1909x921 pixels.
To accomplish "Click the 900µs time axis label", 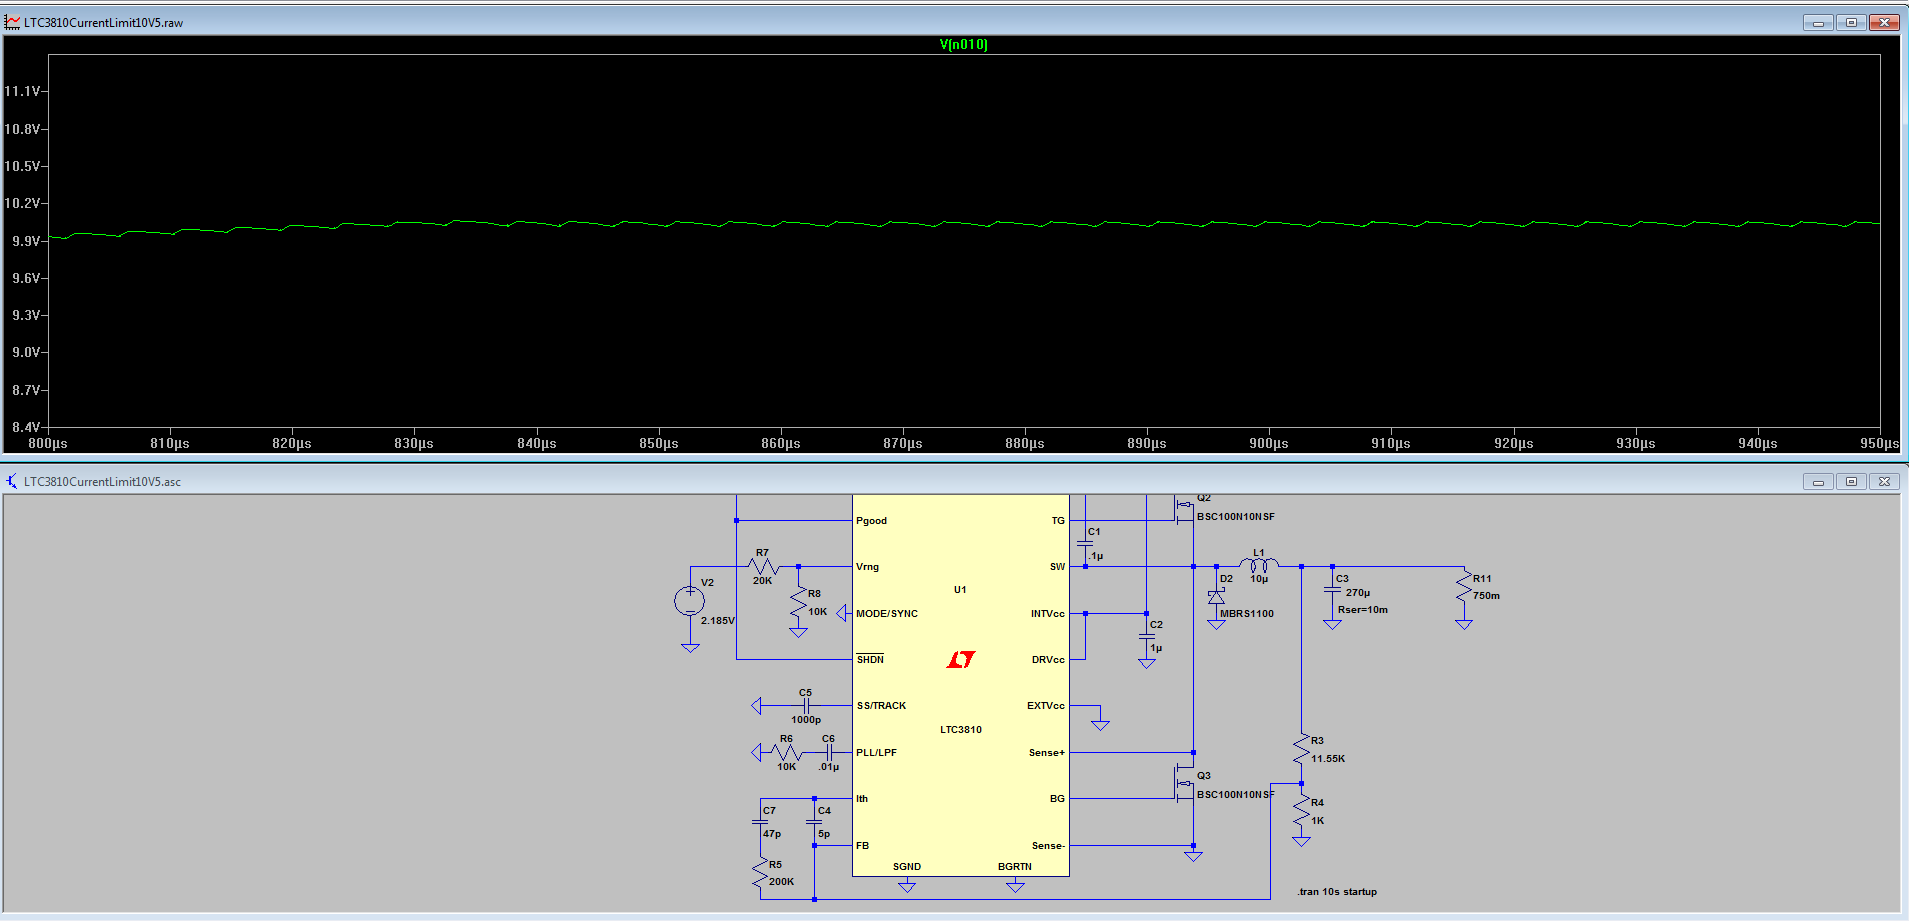I will [x=1269, y=443].
